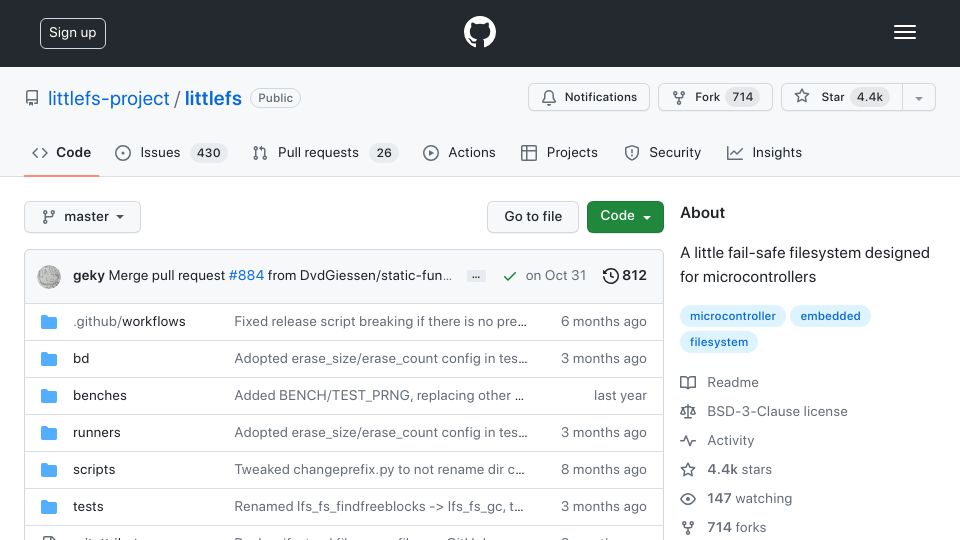Click the repository book icon beside littlefs-project

[32, 98]
